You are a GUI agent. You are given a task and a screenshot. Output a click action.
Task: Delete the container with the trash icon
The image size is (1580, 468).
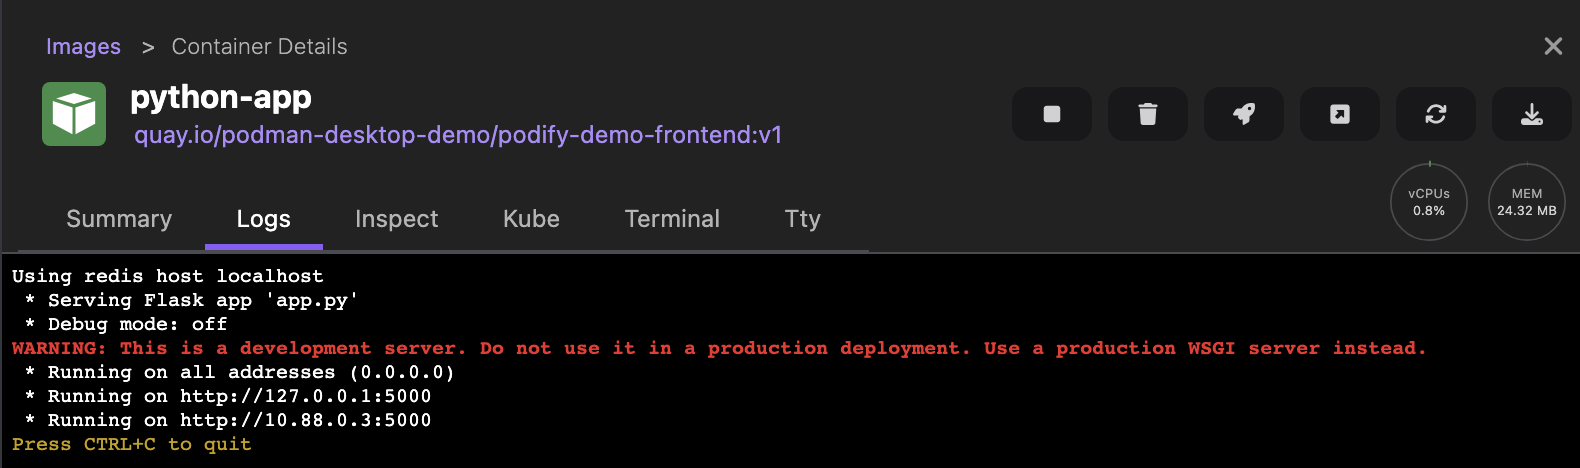coord(1147,114)
